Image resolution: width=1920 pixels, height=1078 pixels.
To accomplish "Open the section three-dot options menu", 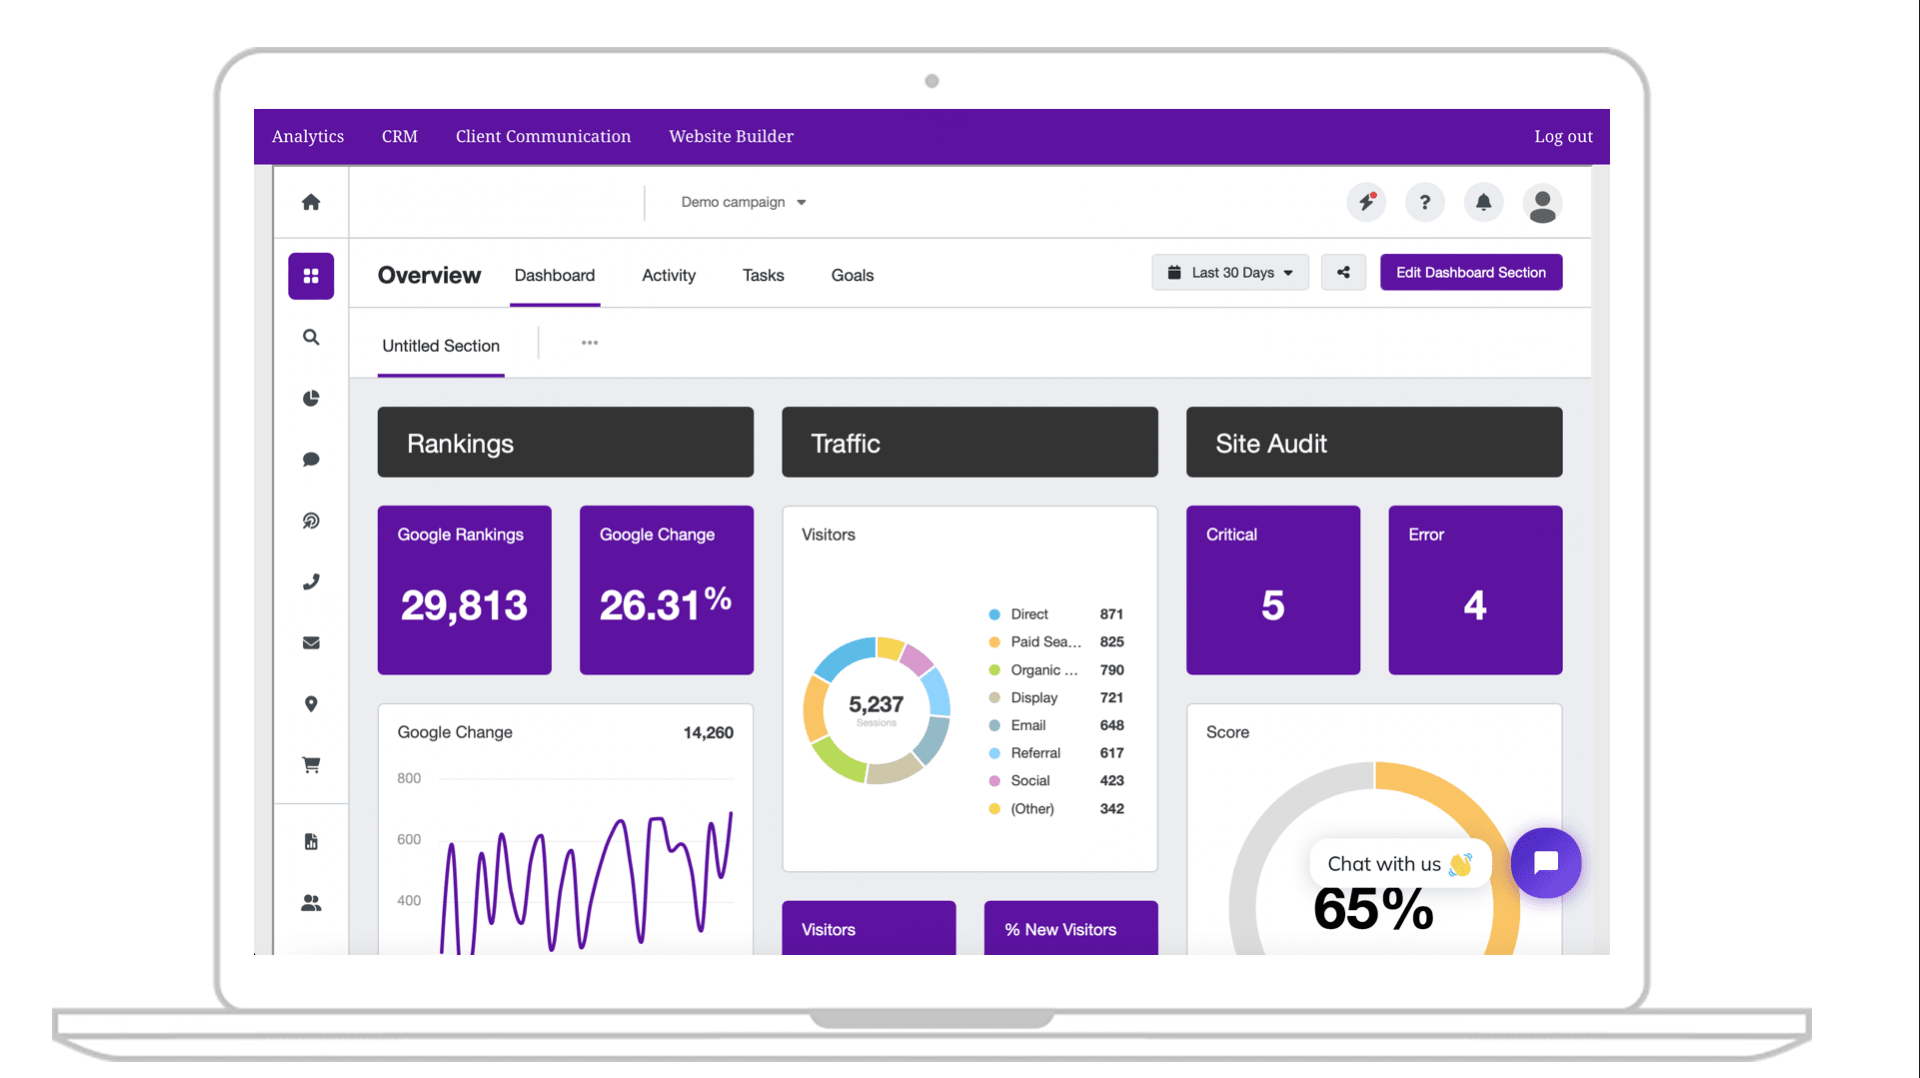I will coord(590,343).
